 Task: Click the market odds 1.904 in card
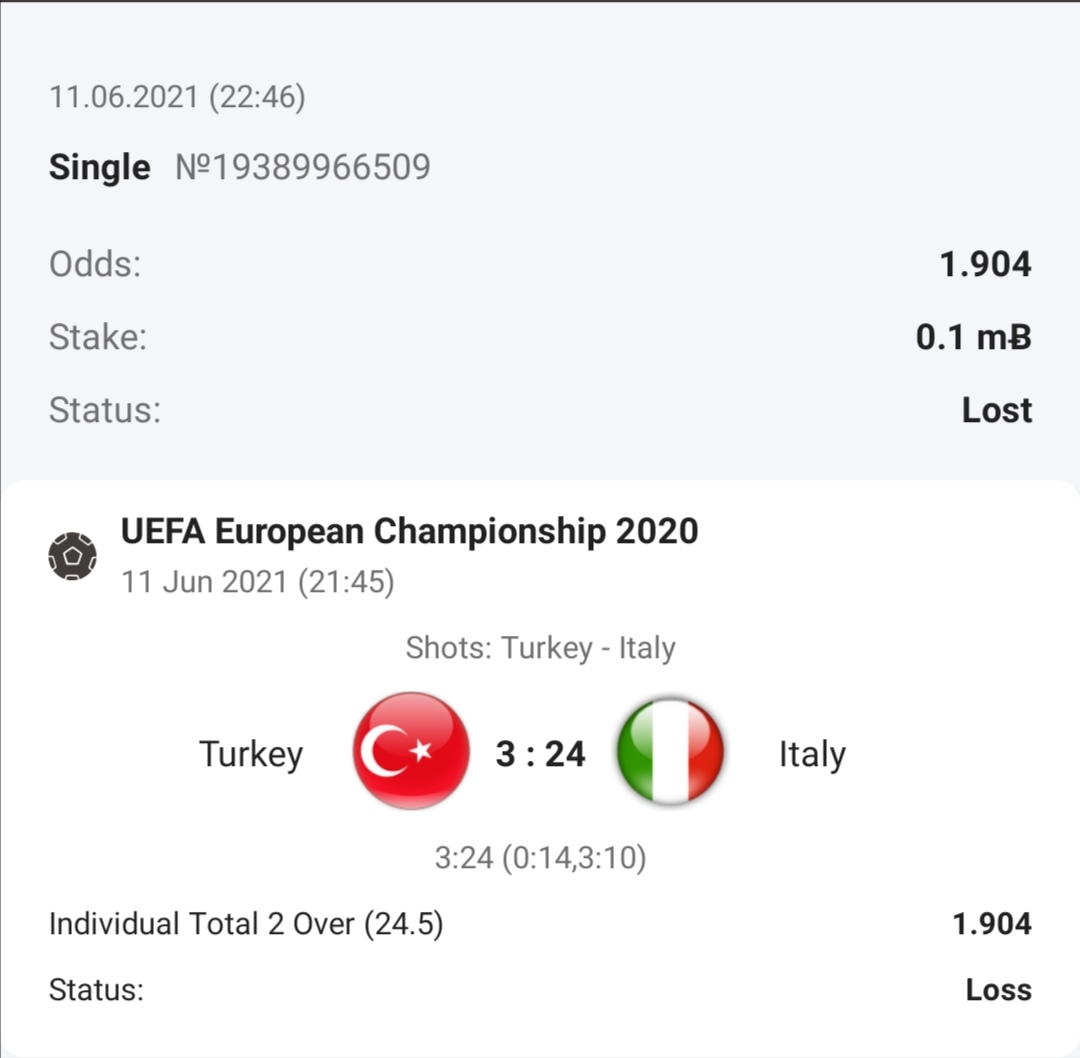991,924
